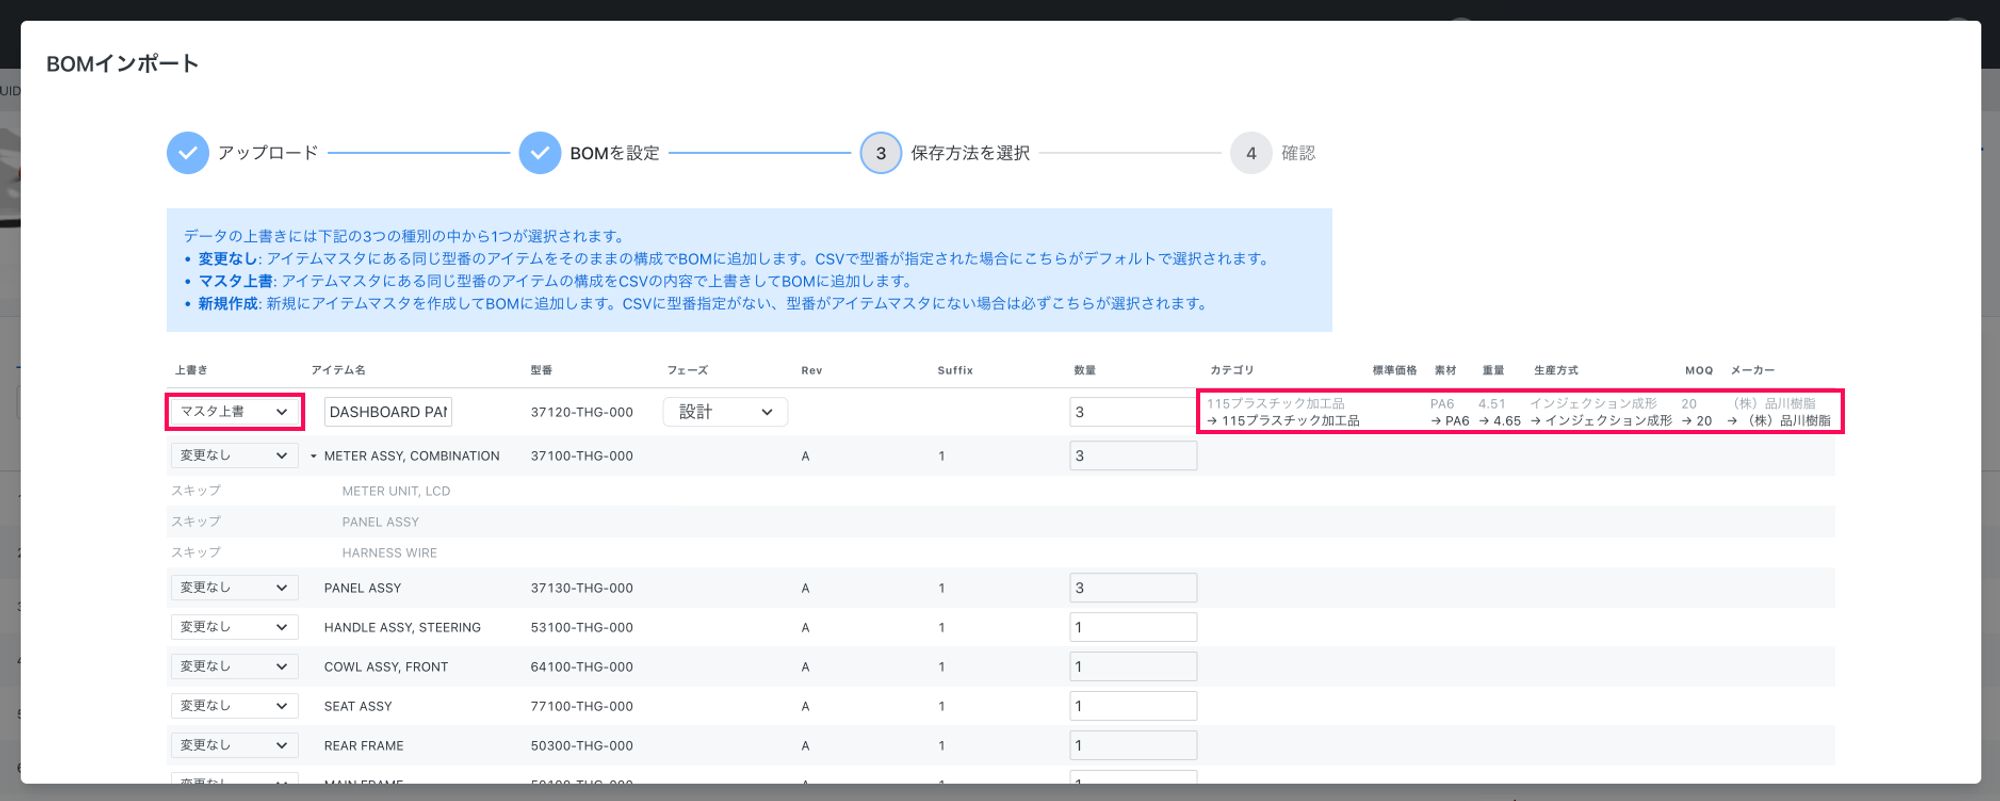This screenshot has width=2000, height=801.
Task: Open overwrite dropdown for HANDLE ASSY, STEERING
Action: pyautogui.click(x=234, y=627)
